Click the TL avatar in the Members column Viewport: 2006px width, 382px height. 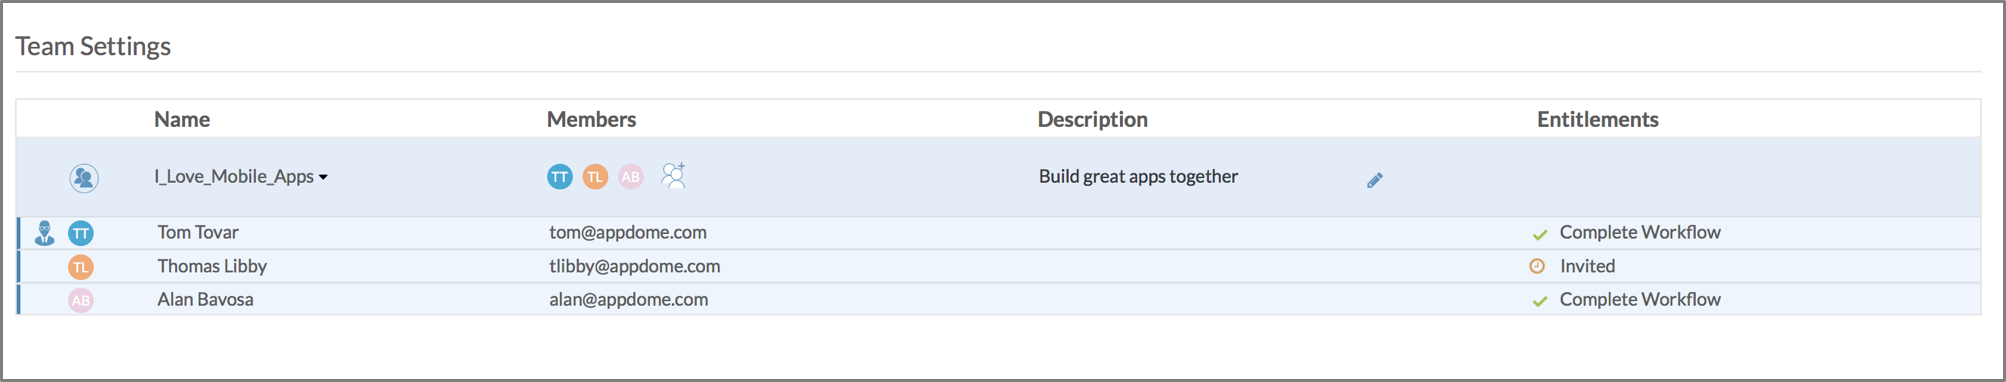(595, 177)
